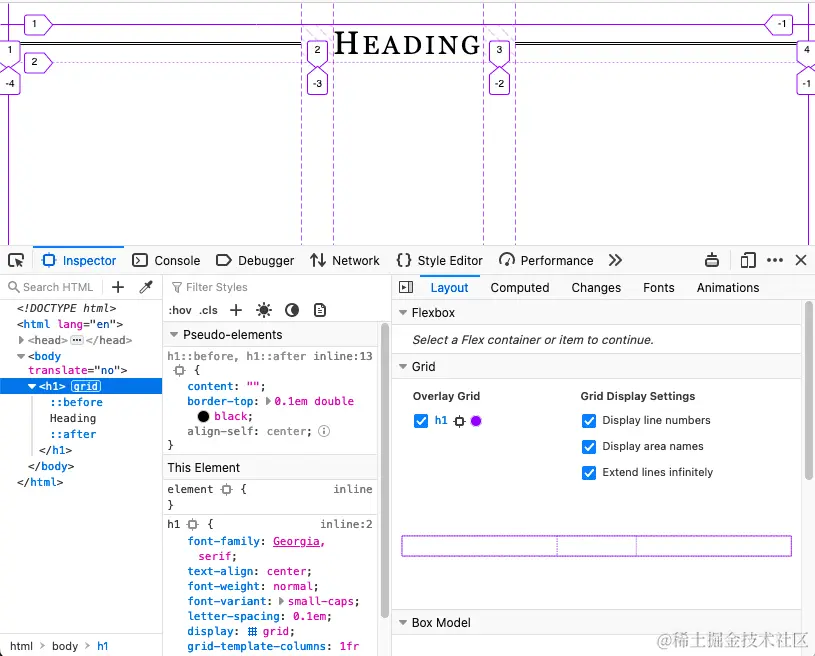The height and width of the screenshot is (656, 815).
Task: Expand font-variant shorthand triangle
Action: [281, 601]
